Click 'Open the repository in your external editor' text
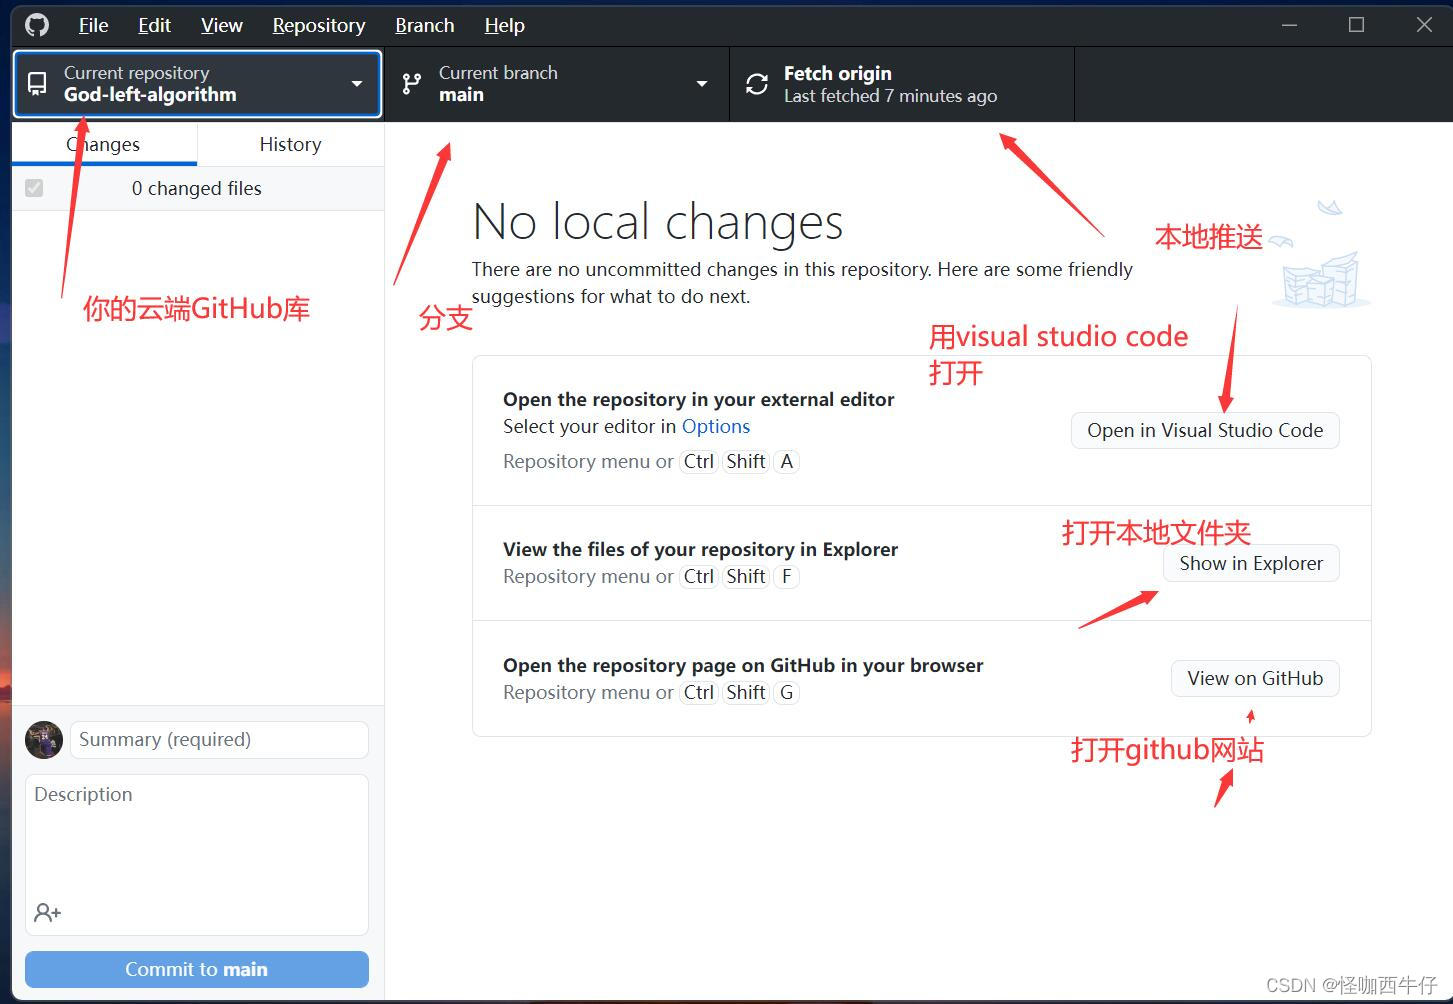 pyautogui.click(x=698, y=399)
